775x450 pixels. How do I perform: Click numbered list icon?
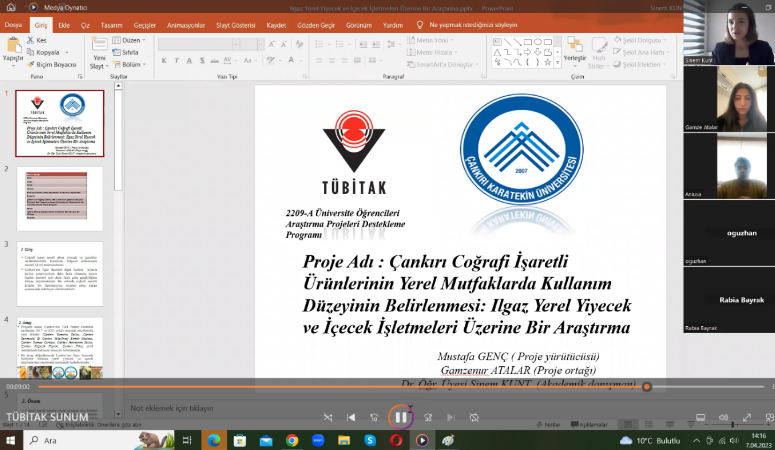click(x=342, y=45)
